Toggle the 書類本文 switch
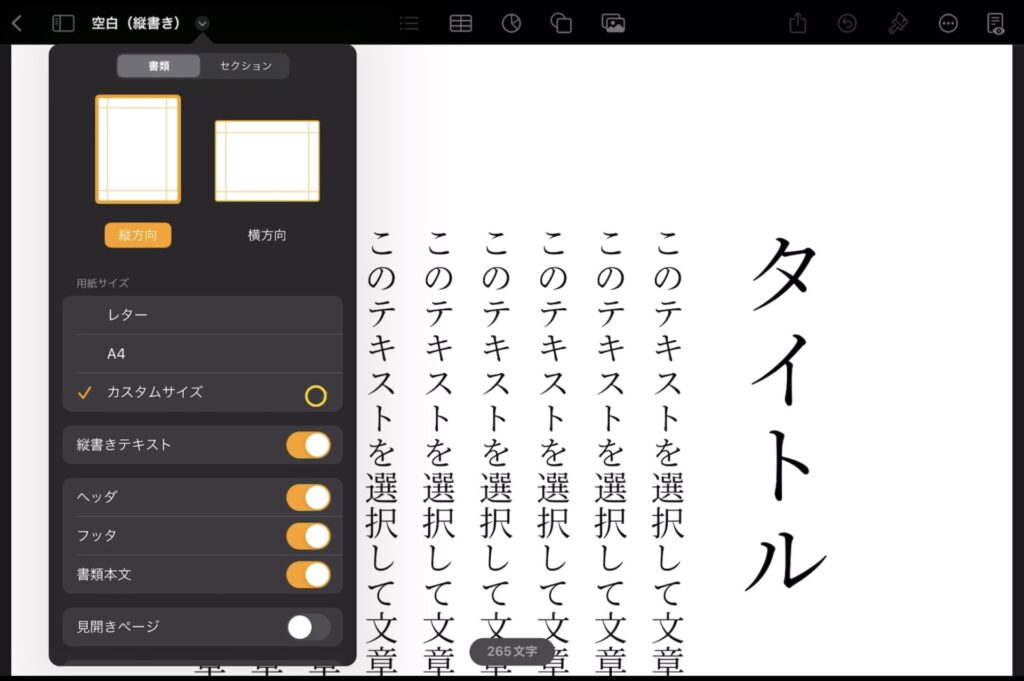 308,575
